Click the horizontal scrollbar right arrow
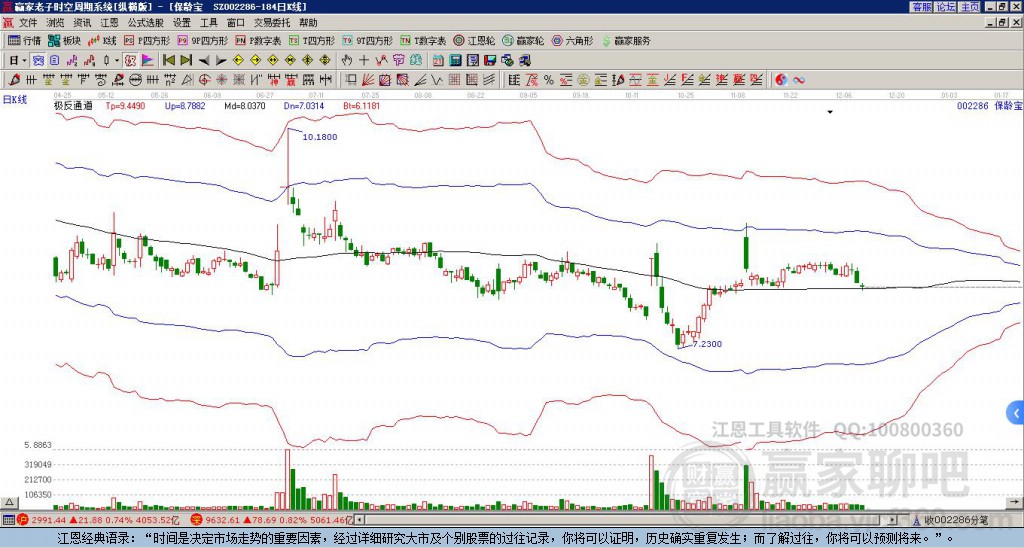Screen dimensions: 1024x548 point(893,520)
